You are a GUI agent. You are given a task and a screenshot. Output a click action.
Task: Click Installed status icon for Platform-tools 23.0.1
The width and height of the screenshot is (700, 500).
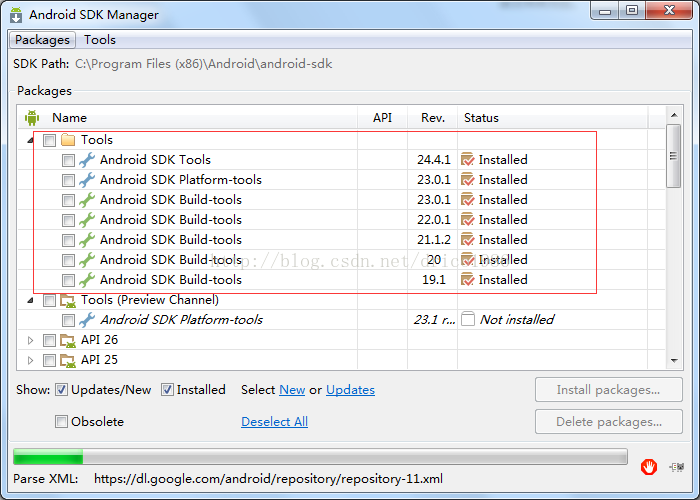[467, 179]
